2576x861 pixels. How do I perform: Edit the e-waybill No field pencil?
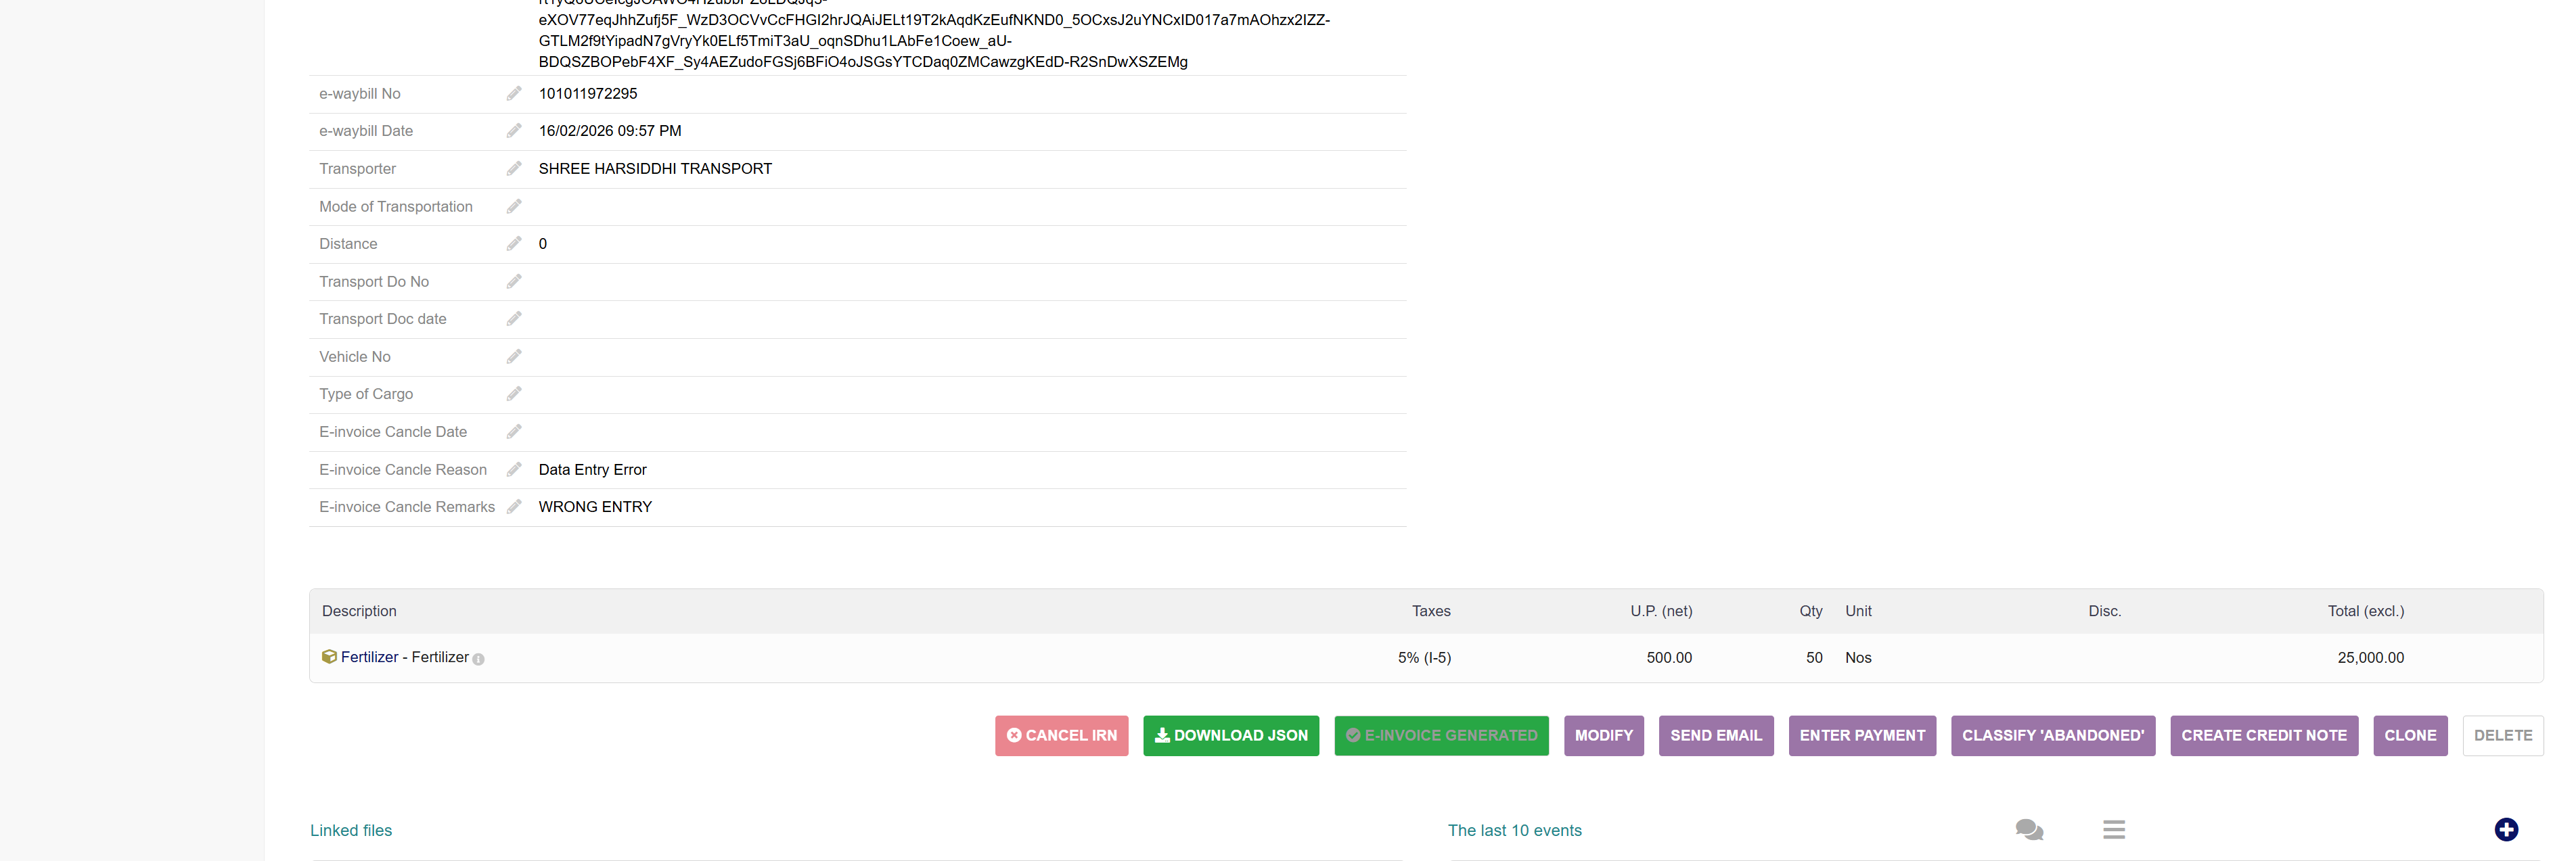[514, 94]
